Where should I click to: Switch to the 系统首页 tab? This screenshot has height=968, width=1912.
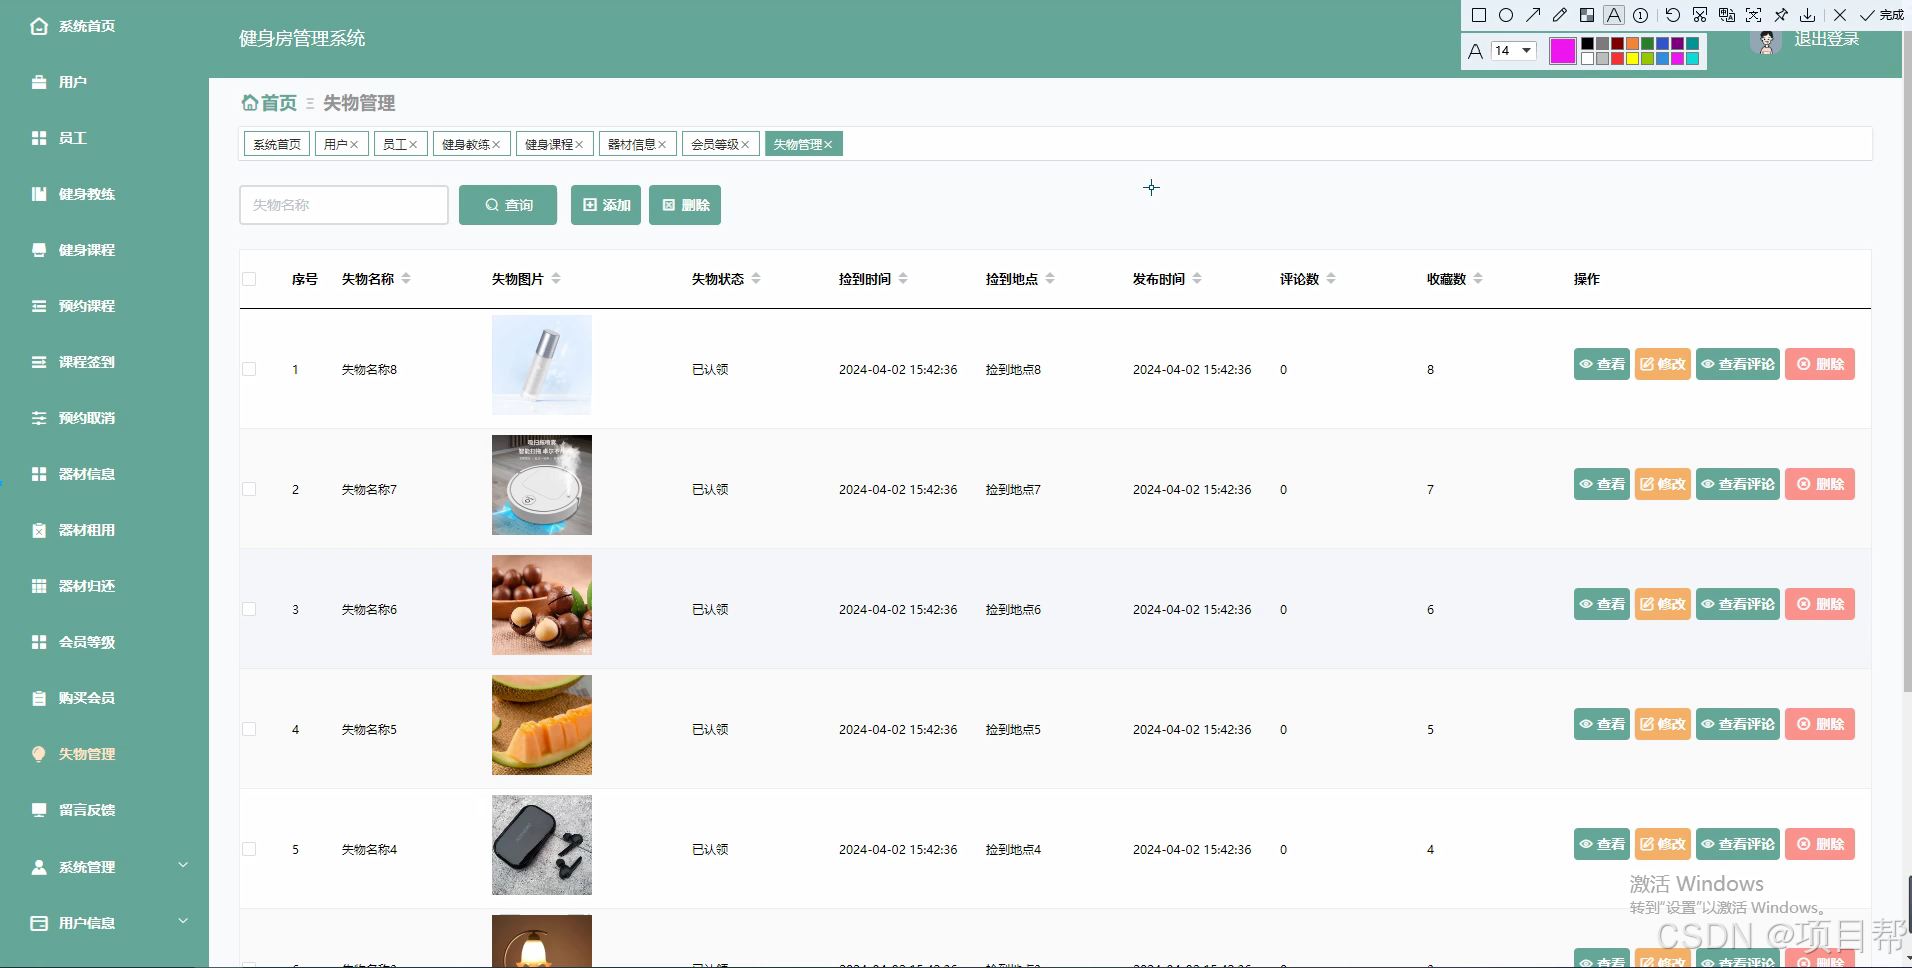coord(277,145)
